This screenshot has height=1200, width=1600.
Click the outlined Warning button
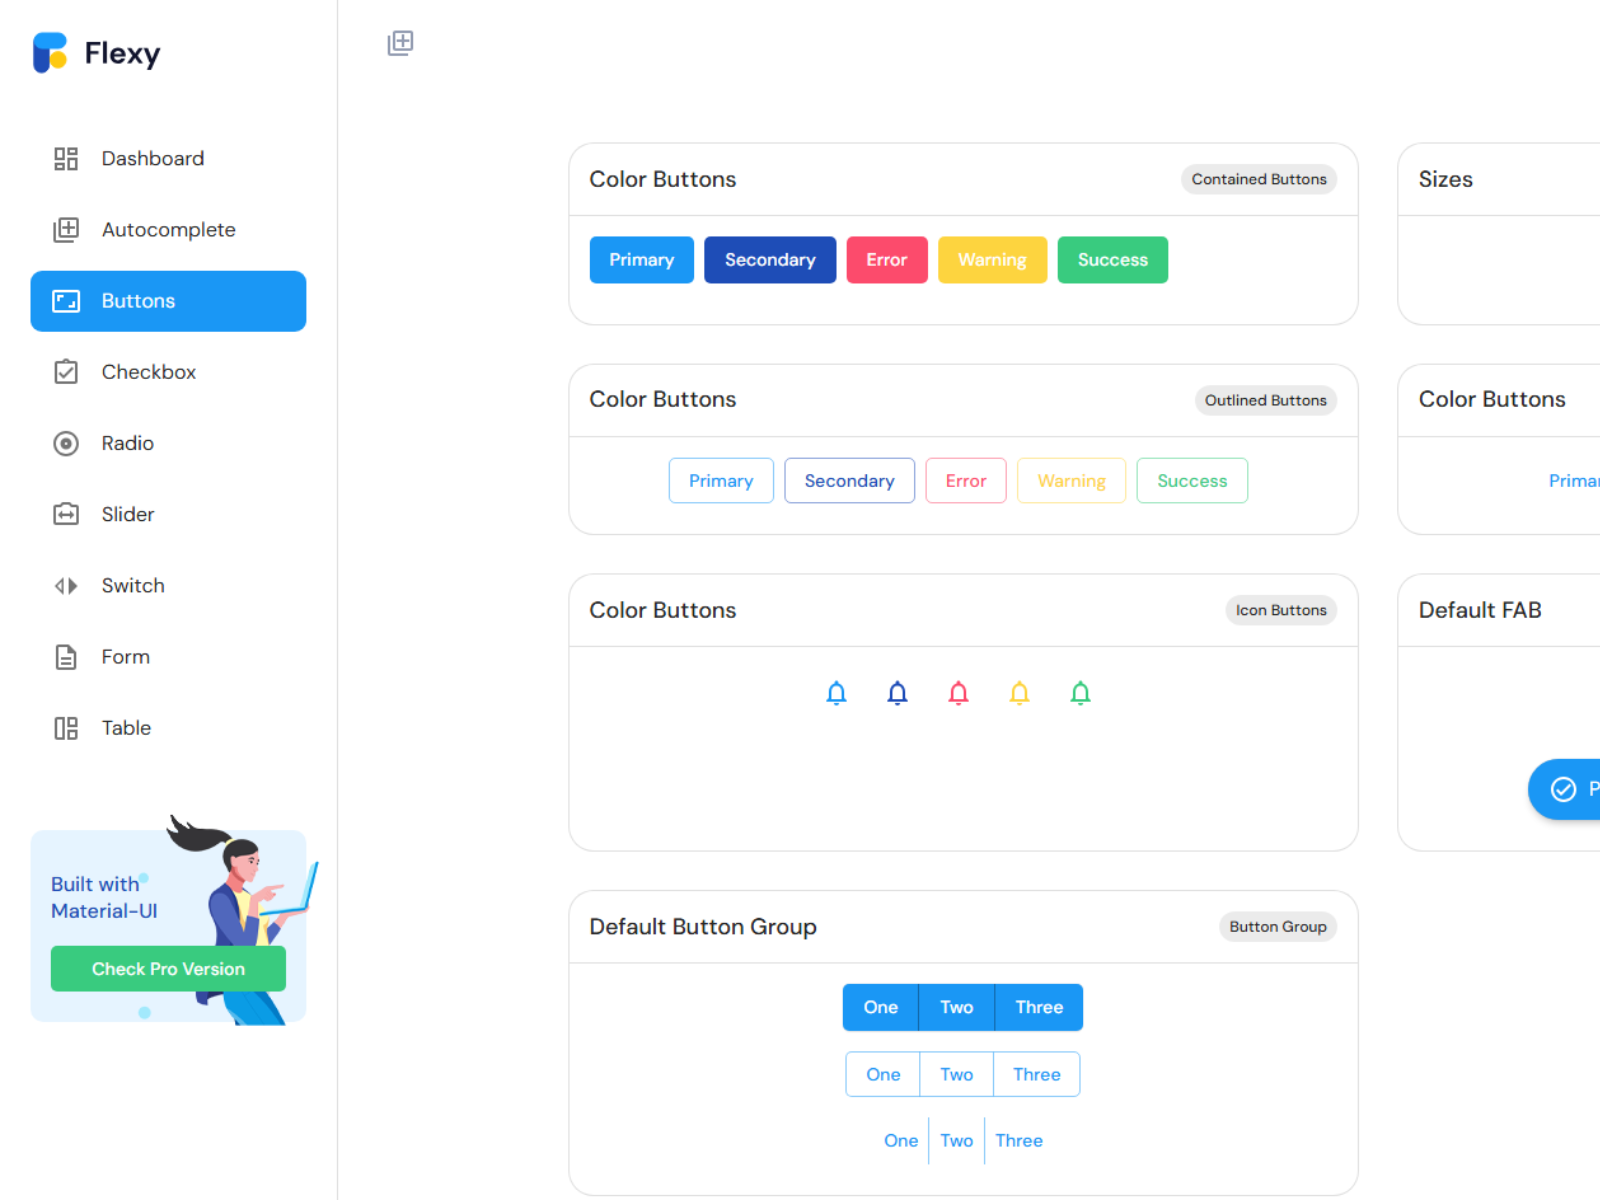[1072, 481]
